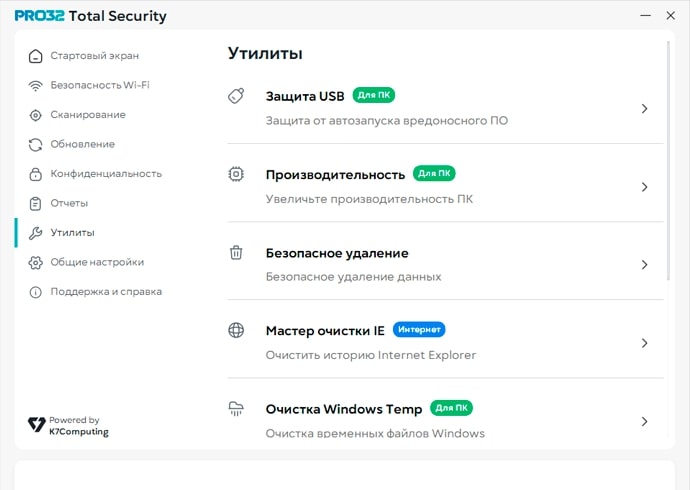Open Очистка Windows Temp utility title
The width and height of the screenshot is (690, 490).
tap(344, 409)
